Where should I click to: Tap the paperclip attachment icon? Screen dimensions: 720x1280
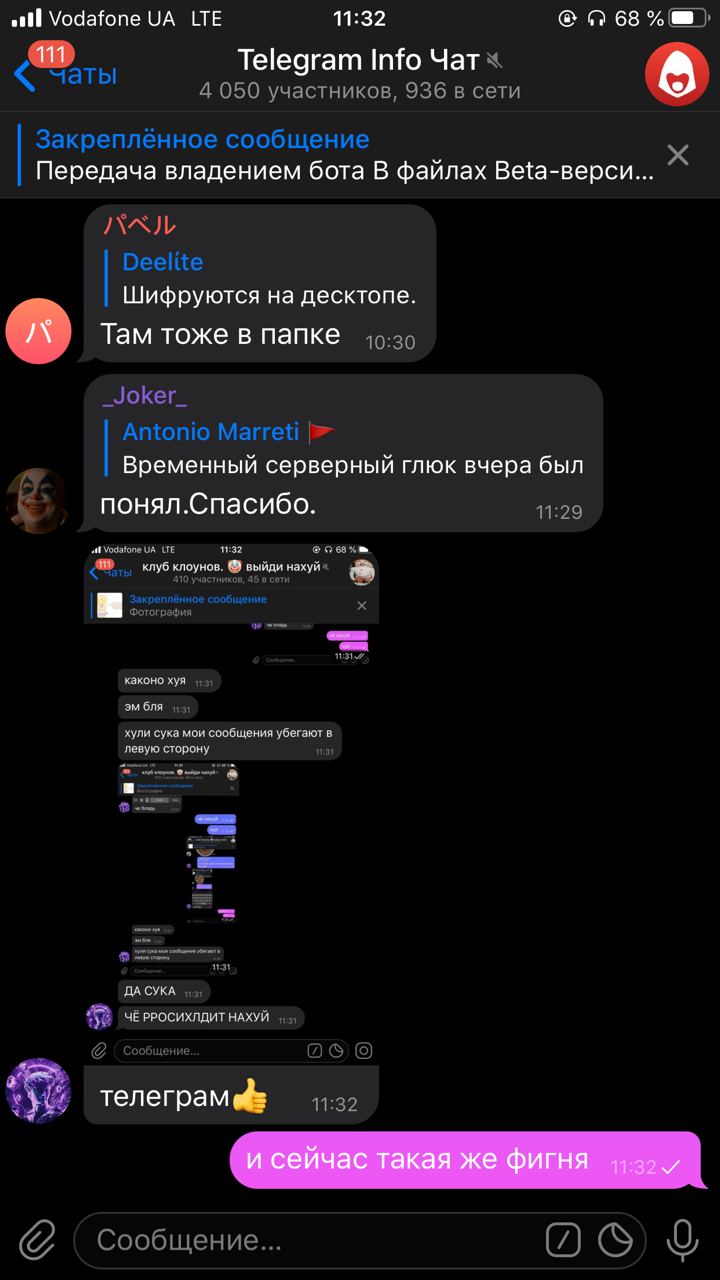pyautogui.click(x=36, y=1241)
